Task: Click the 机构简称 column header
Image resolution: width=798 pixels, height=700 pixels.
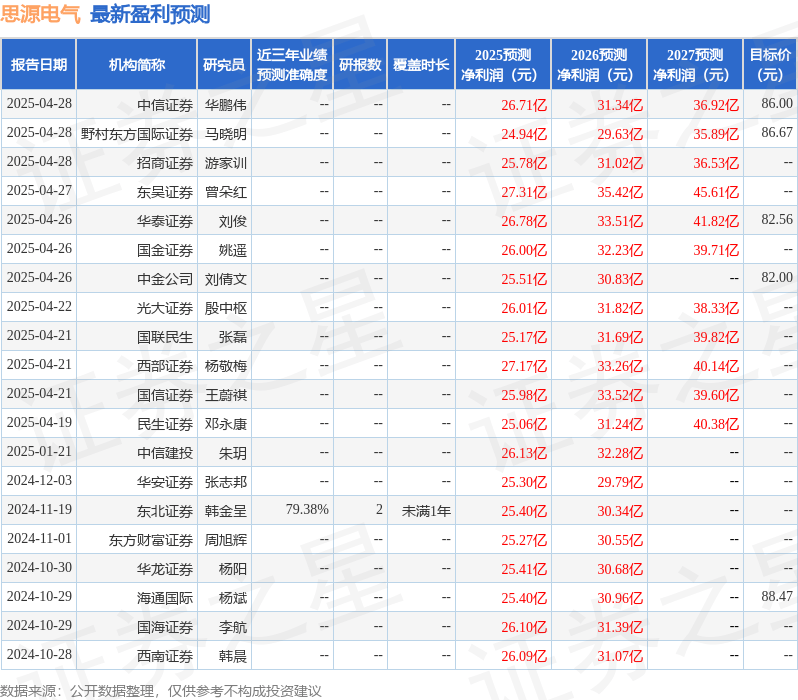Action: pyautogui.click(x=137, y=65)
